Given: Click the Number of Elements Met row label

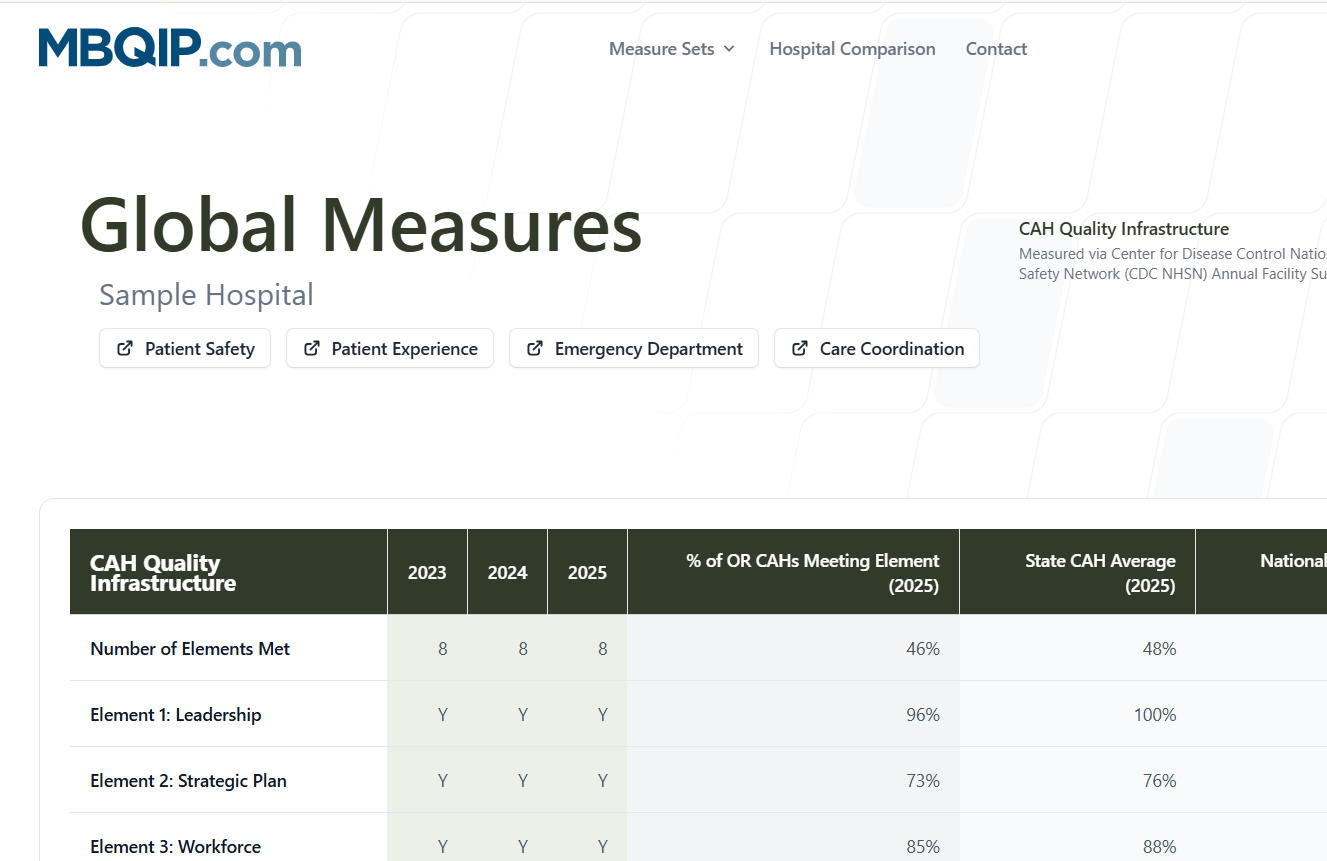Looking at the screenshot, I should (190, 649).
